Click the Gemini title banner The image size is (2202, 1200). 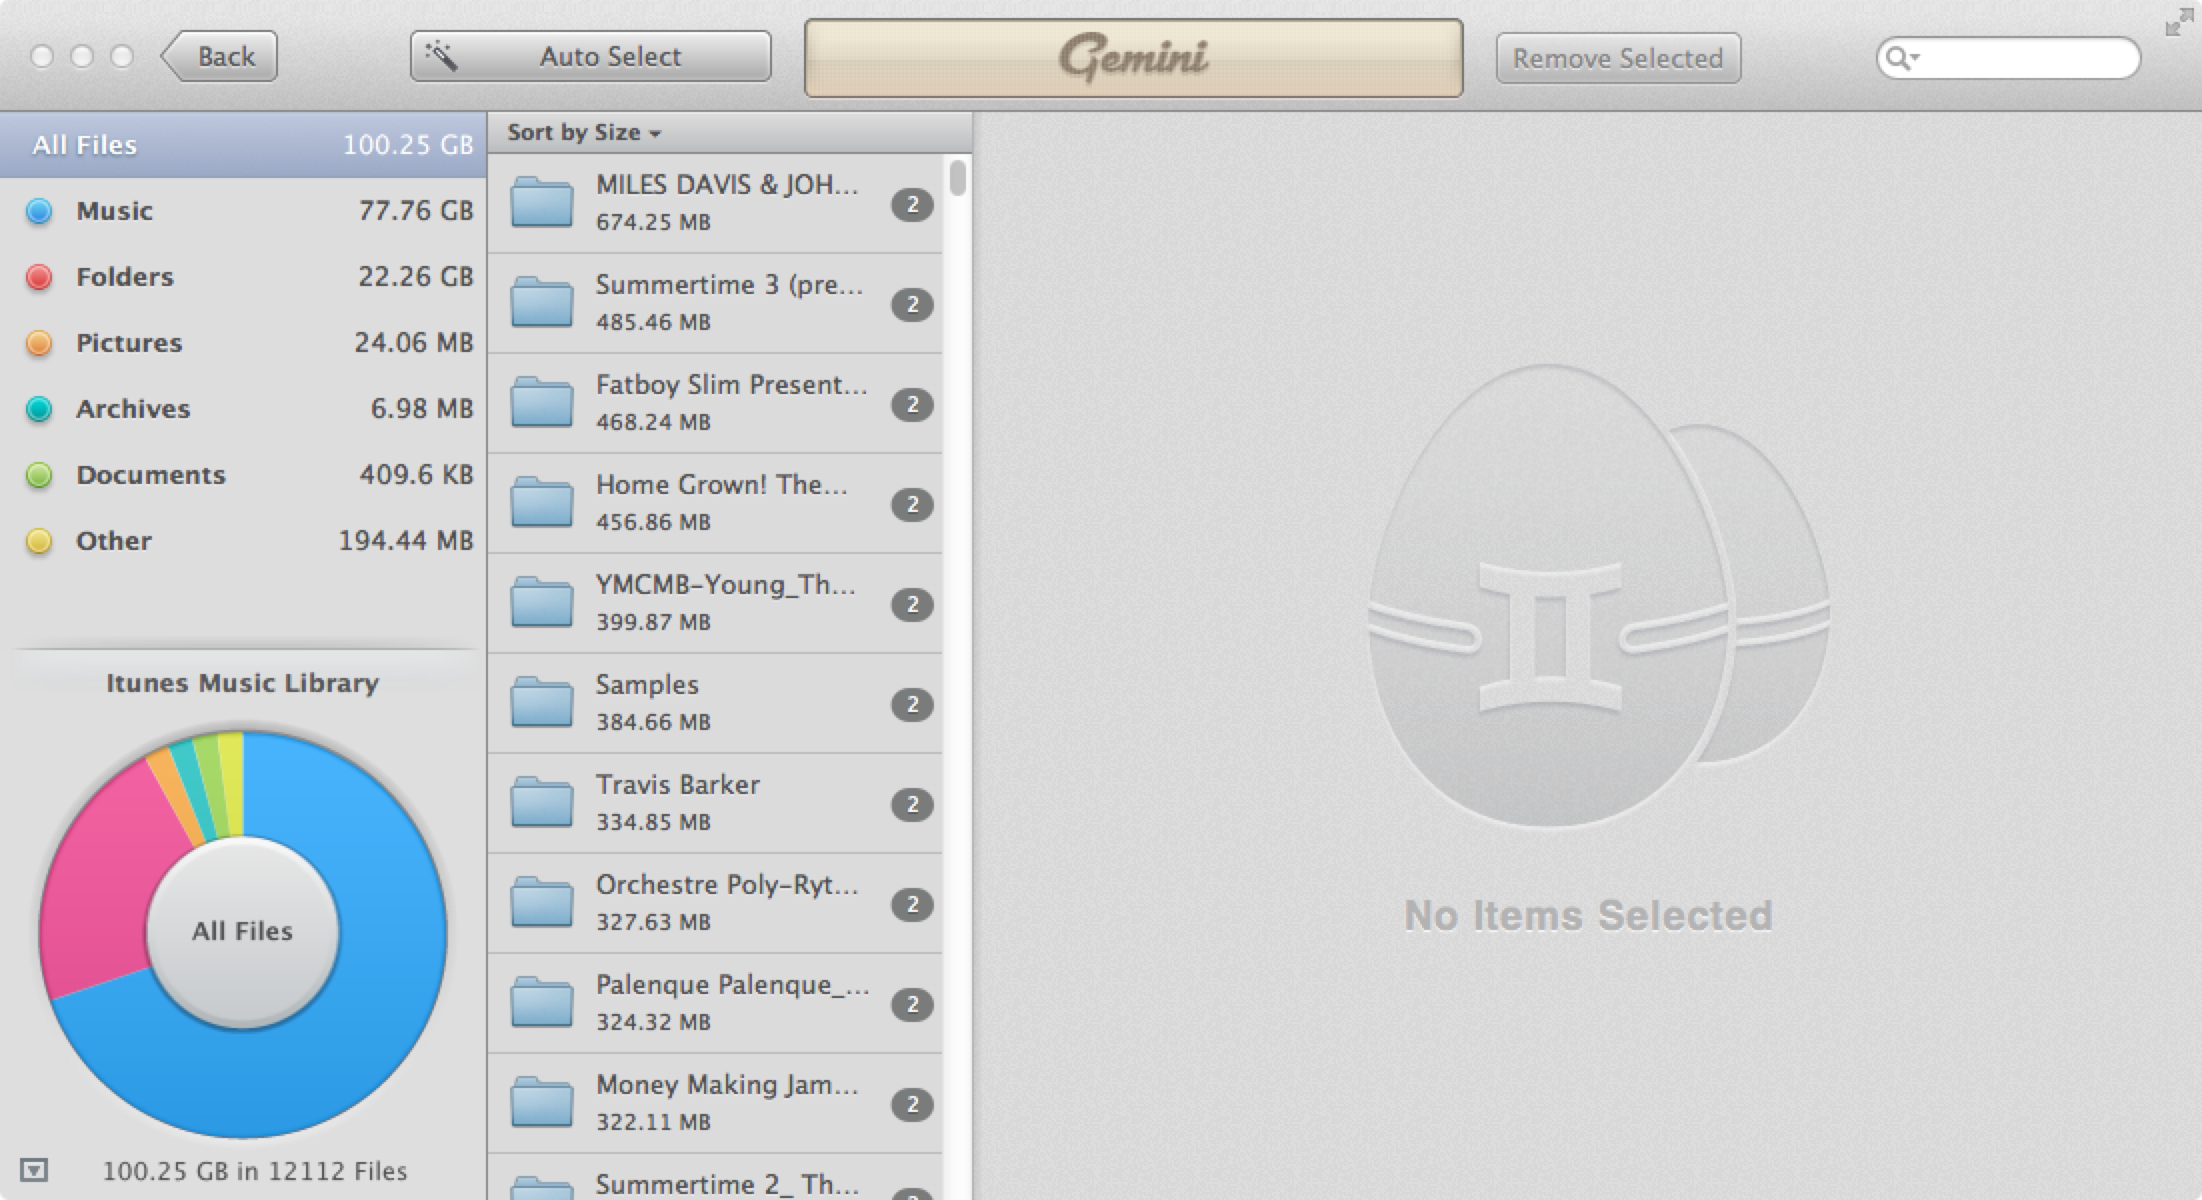pyautogui.click(x=1134, y=58)
